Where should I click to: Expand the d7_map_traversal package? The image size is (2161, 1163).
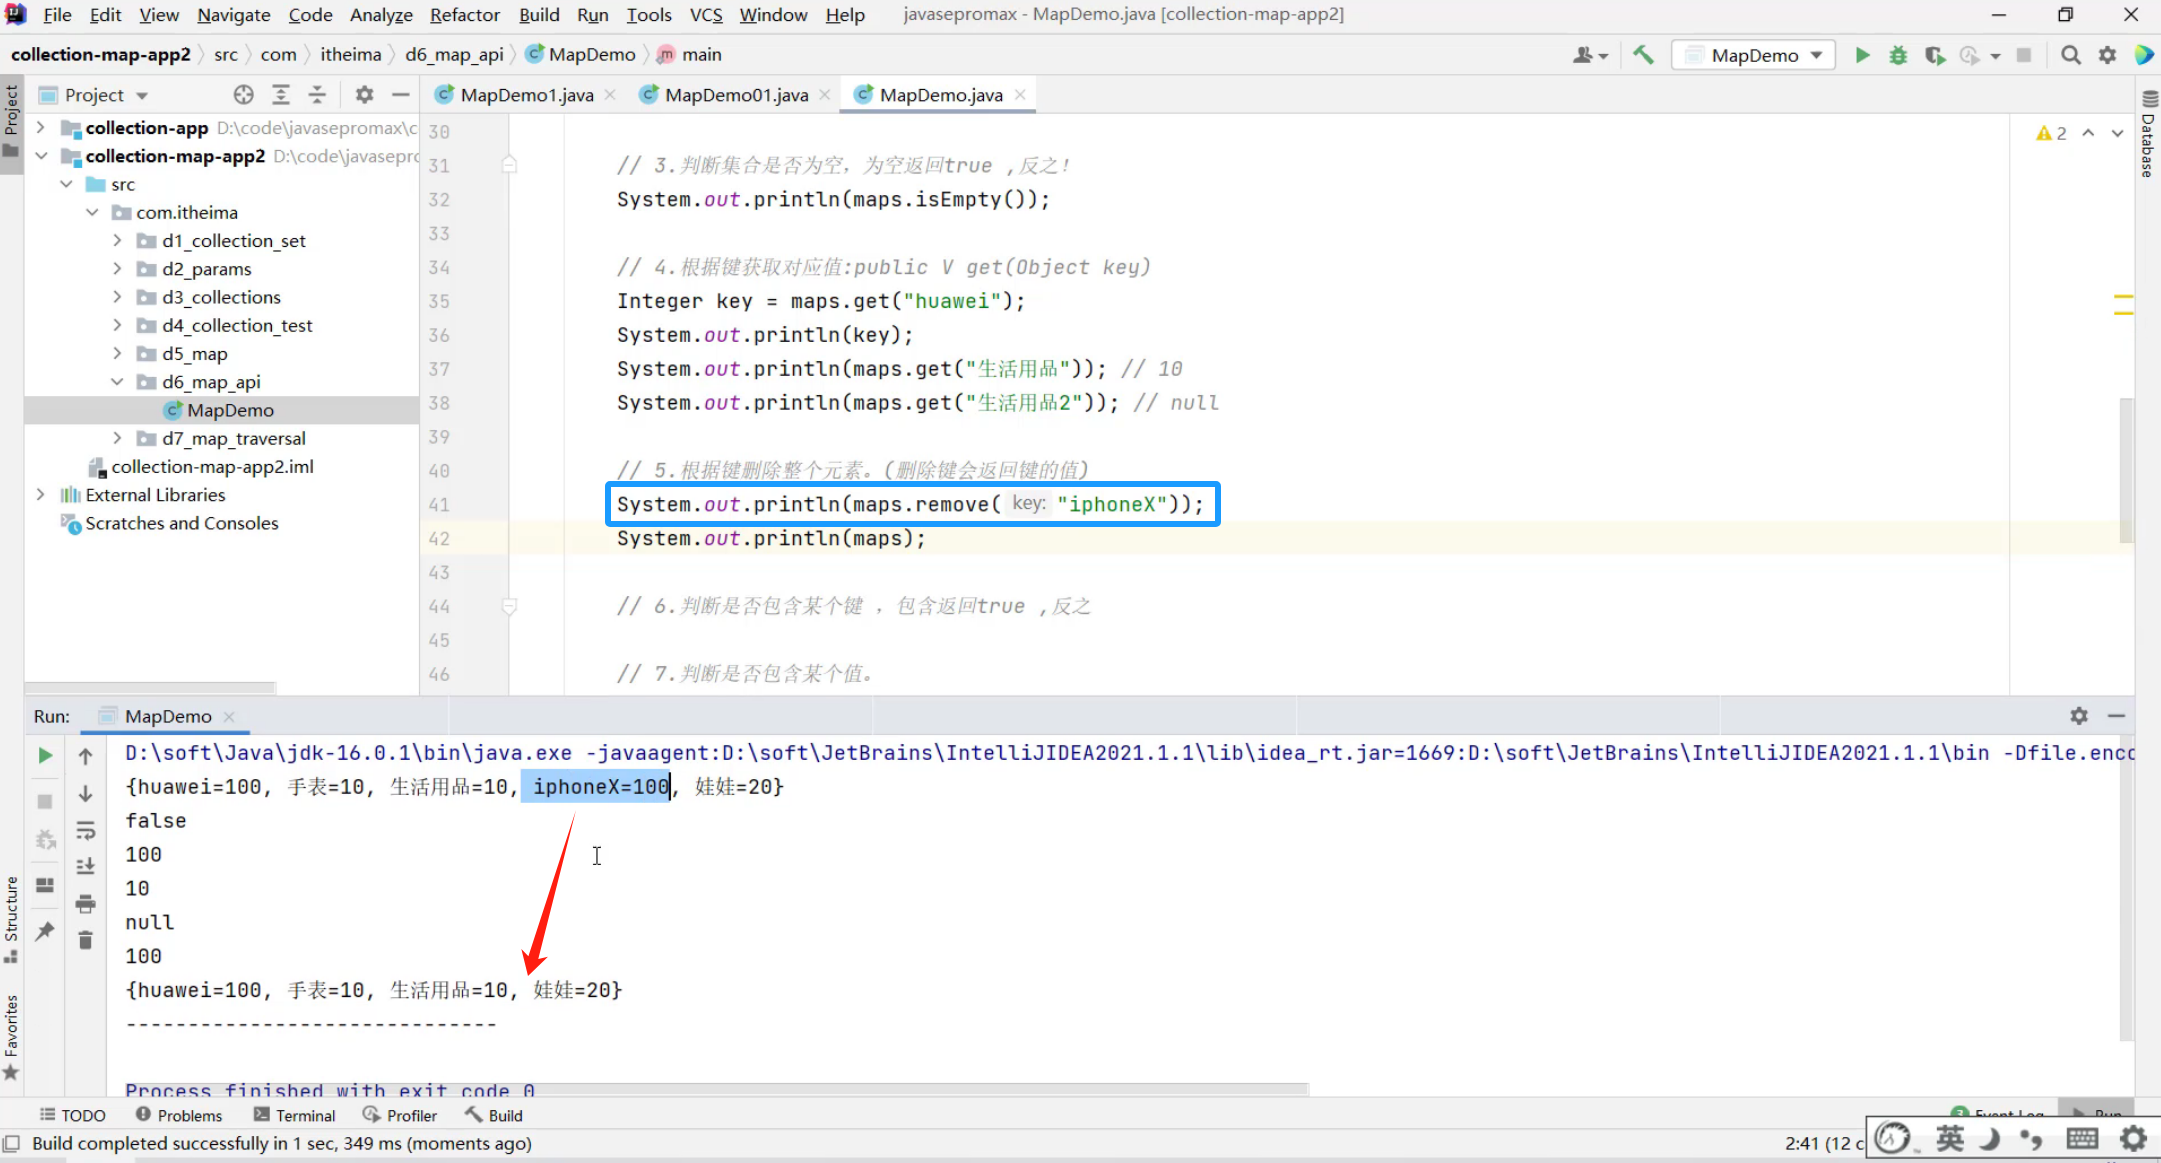(x=117, y=438)
